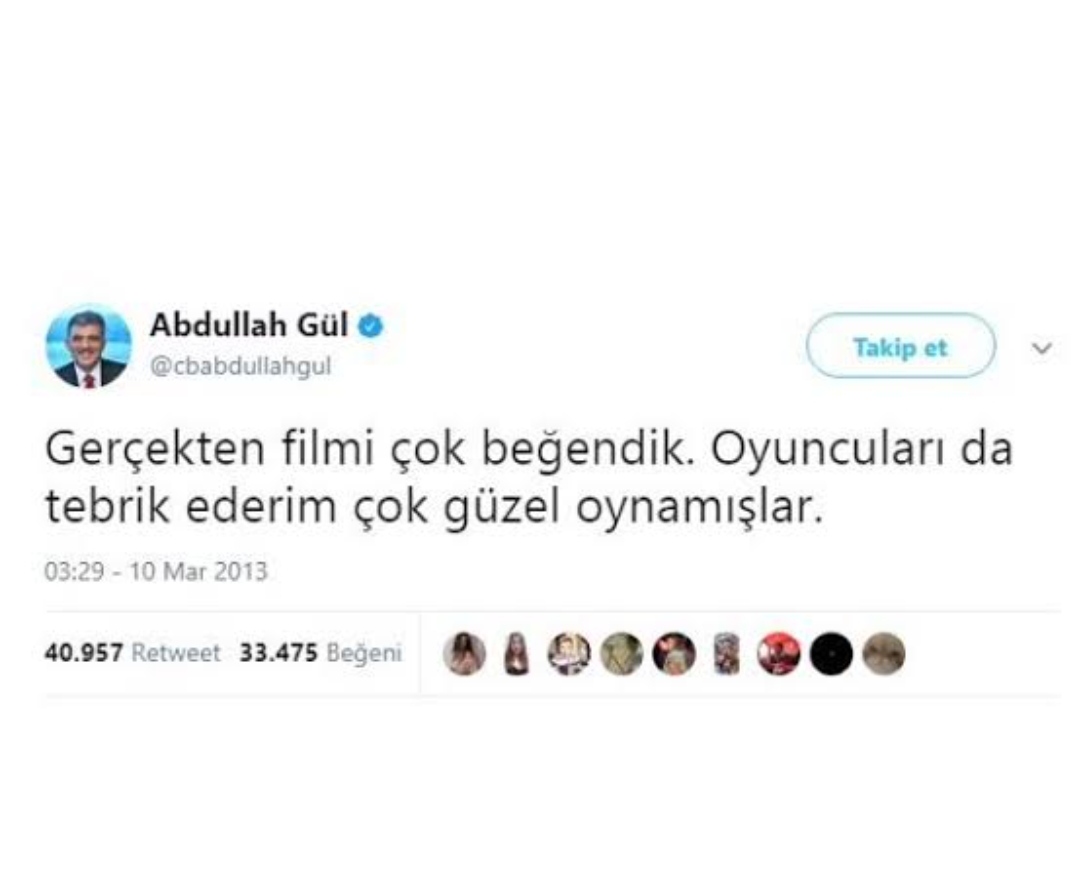Screen dimensions: 1080x880
Task: View the 33.475 Beğeni list
Action: tap(320, 652)
